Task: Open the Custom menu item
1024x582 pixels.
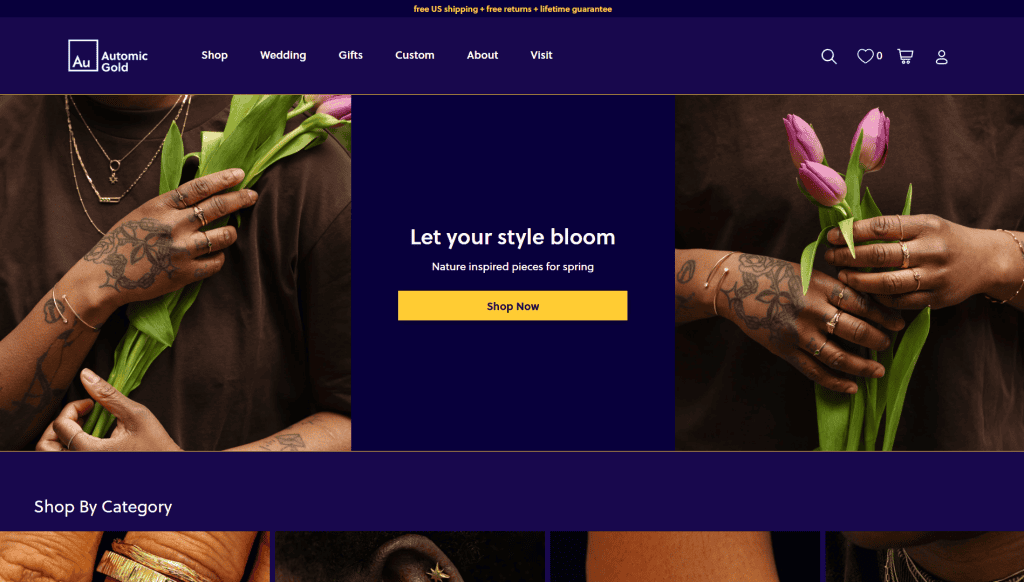Action: pyautogui.click(x=415, y=56)
